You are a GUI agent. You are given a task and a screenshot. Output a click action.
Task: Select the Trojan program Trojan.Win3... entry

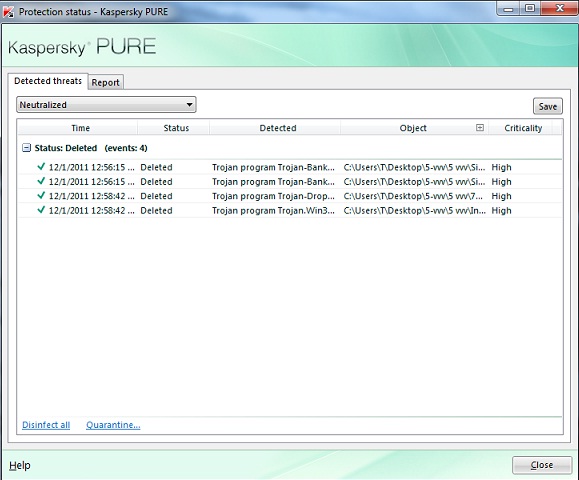tap(273, 210)
